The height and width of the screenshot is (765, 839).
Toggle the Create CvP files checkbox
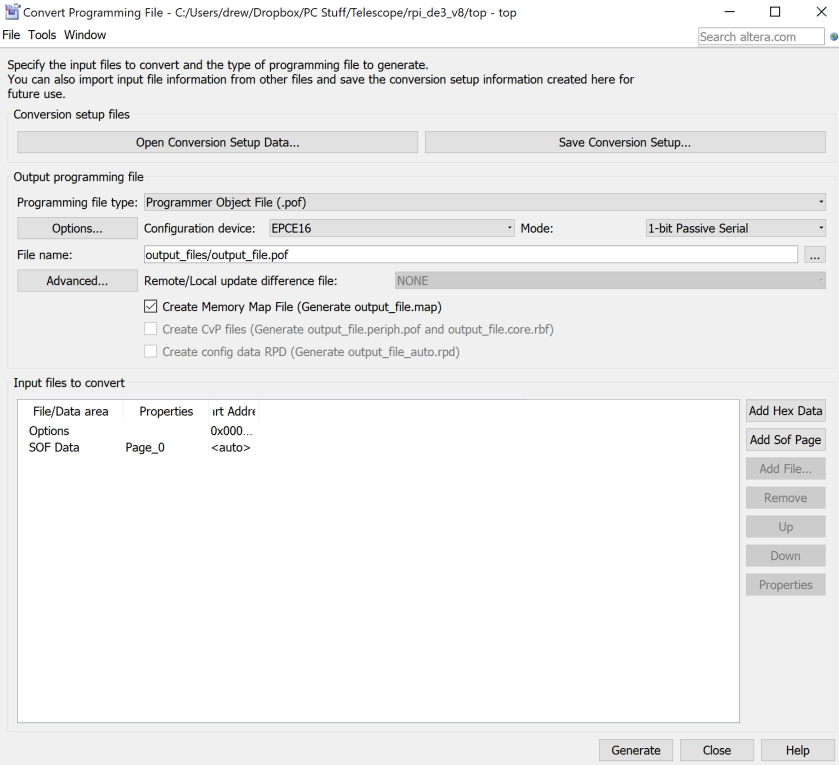150,329
